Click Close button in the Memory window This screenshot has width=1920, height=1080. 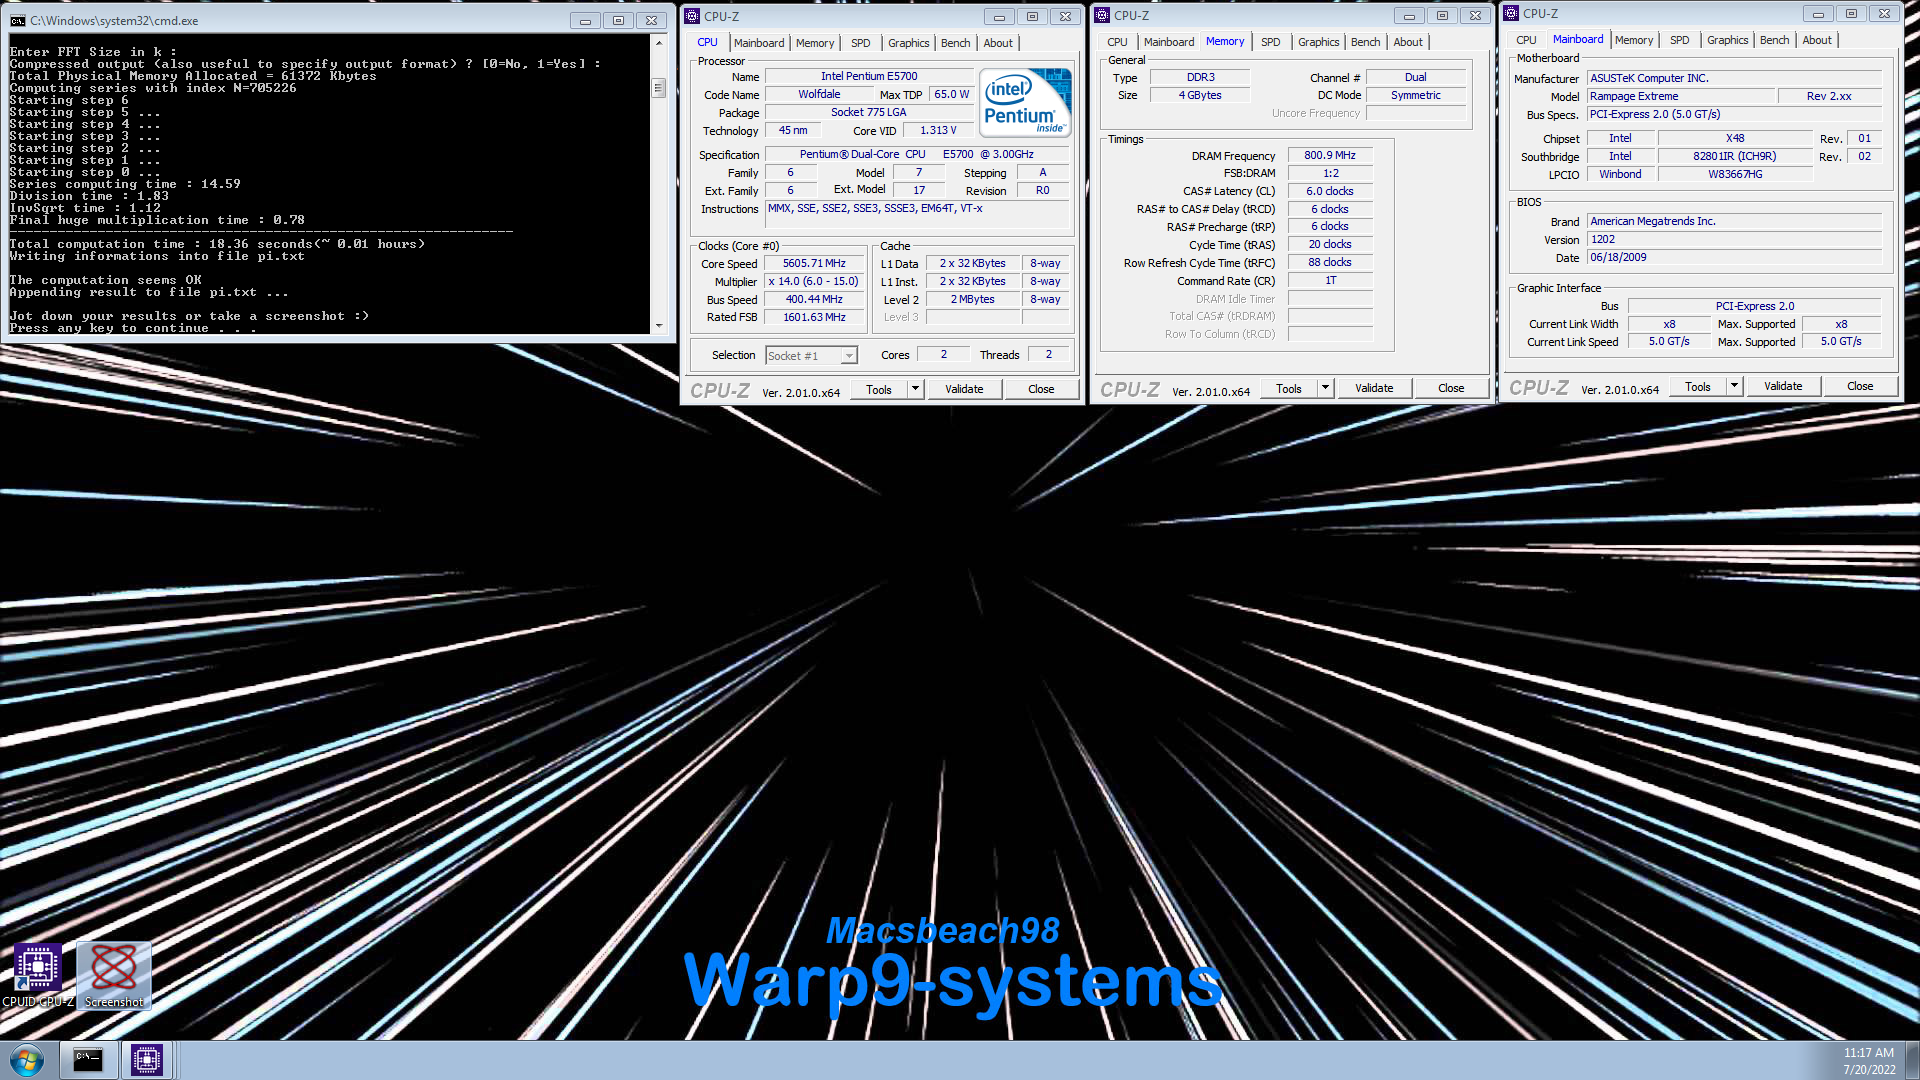click(x=1451, y=388)
